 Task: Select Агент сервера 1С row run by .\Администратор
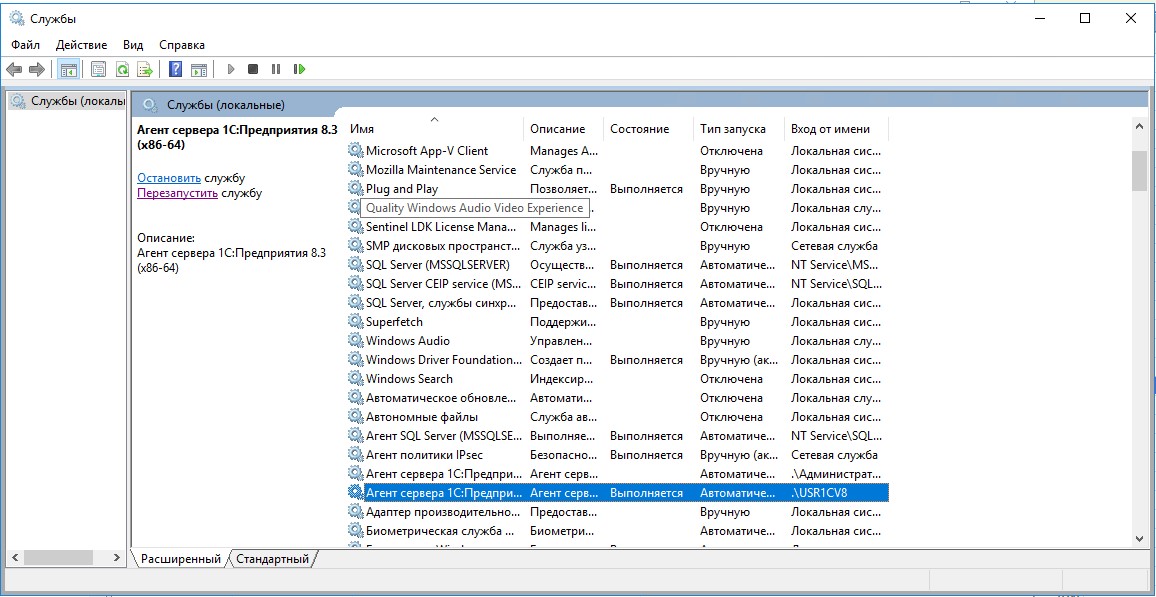click(618, 474)
